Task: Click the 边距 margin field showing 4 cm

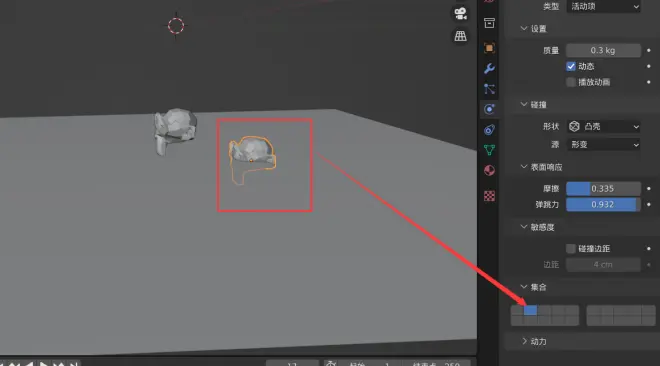Action: 604,265
